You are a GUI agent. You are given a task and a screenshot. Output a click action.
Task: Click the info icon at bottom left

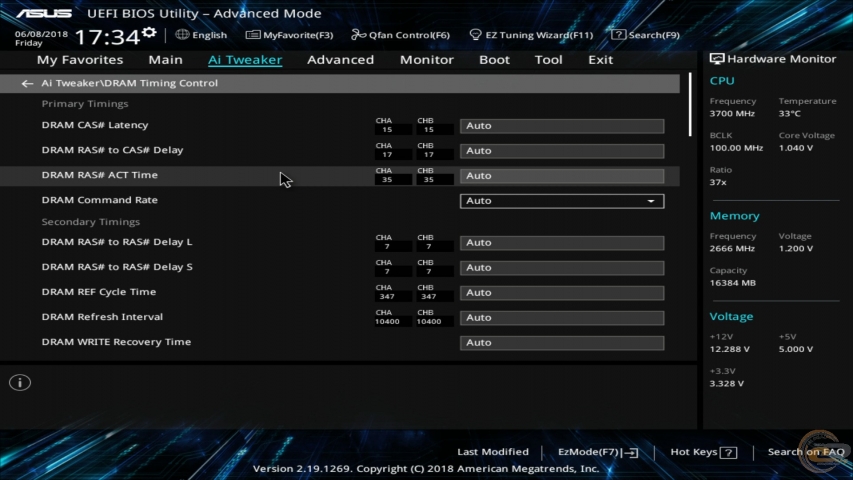coord(20,383)
